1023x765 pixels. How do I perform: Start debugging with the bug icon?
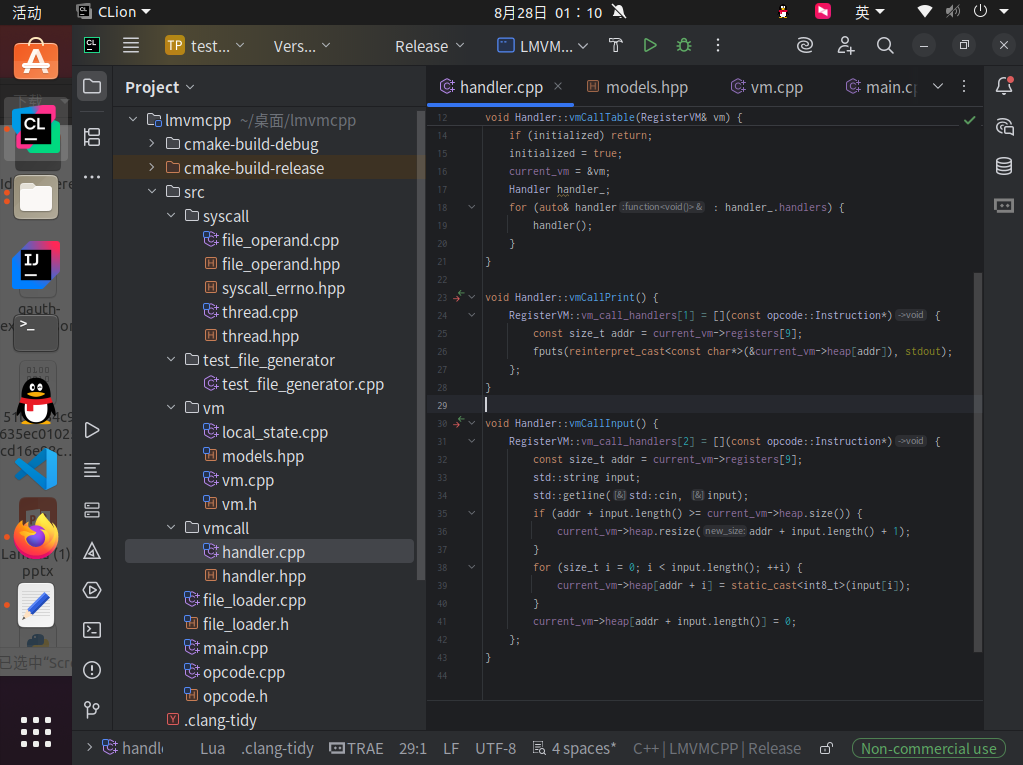coord(684,45)
